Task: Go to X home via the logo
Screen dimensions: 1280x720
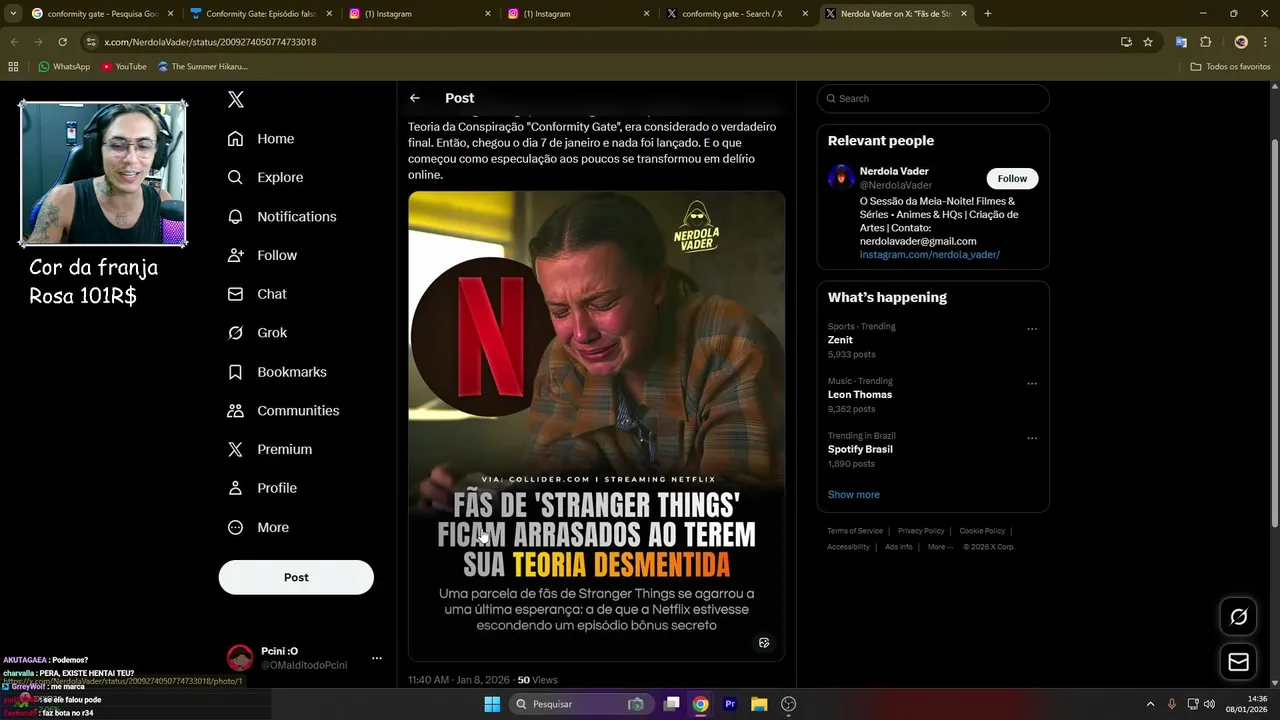Action: tap(236, 99)
